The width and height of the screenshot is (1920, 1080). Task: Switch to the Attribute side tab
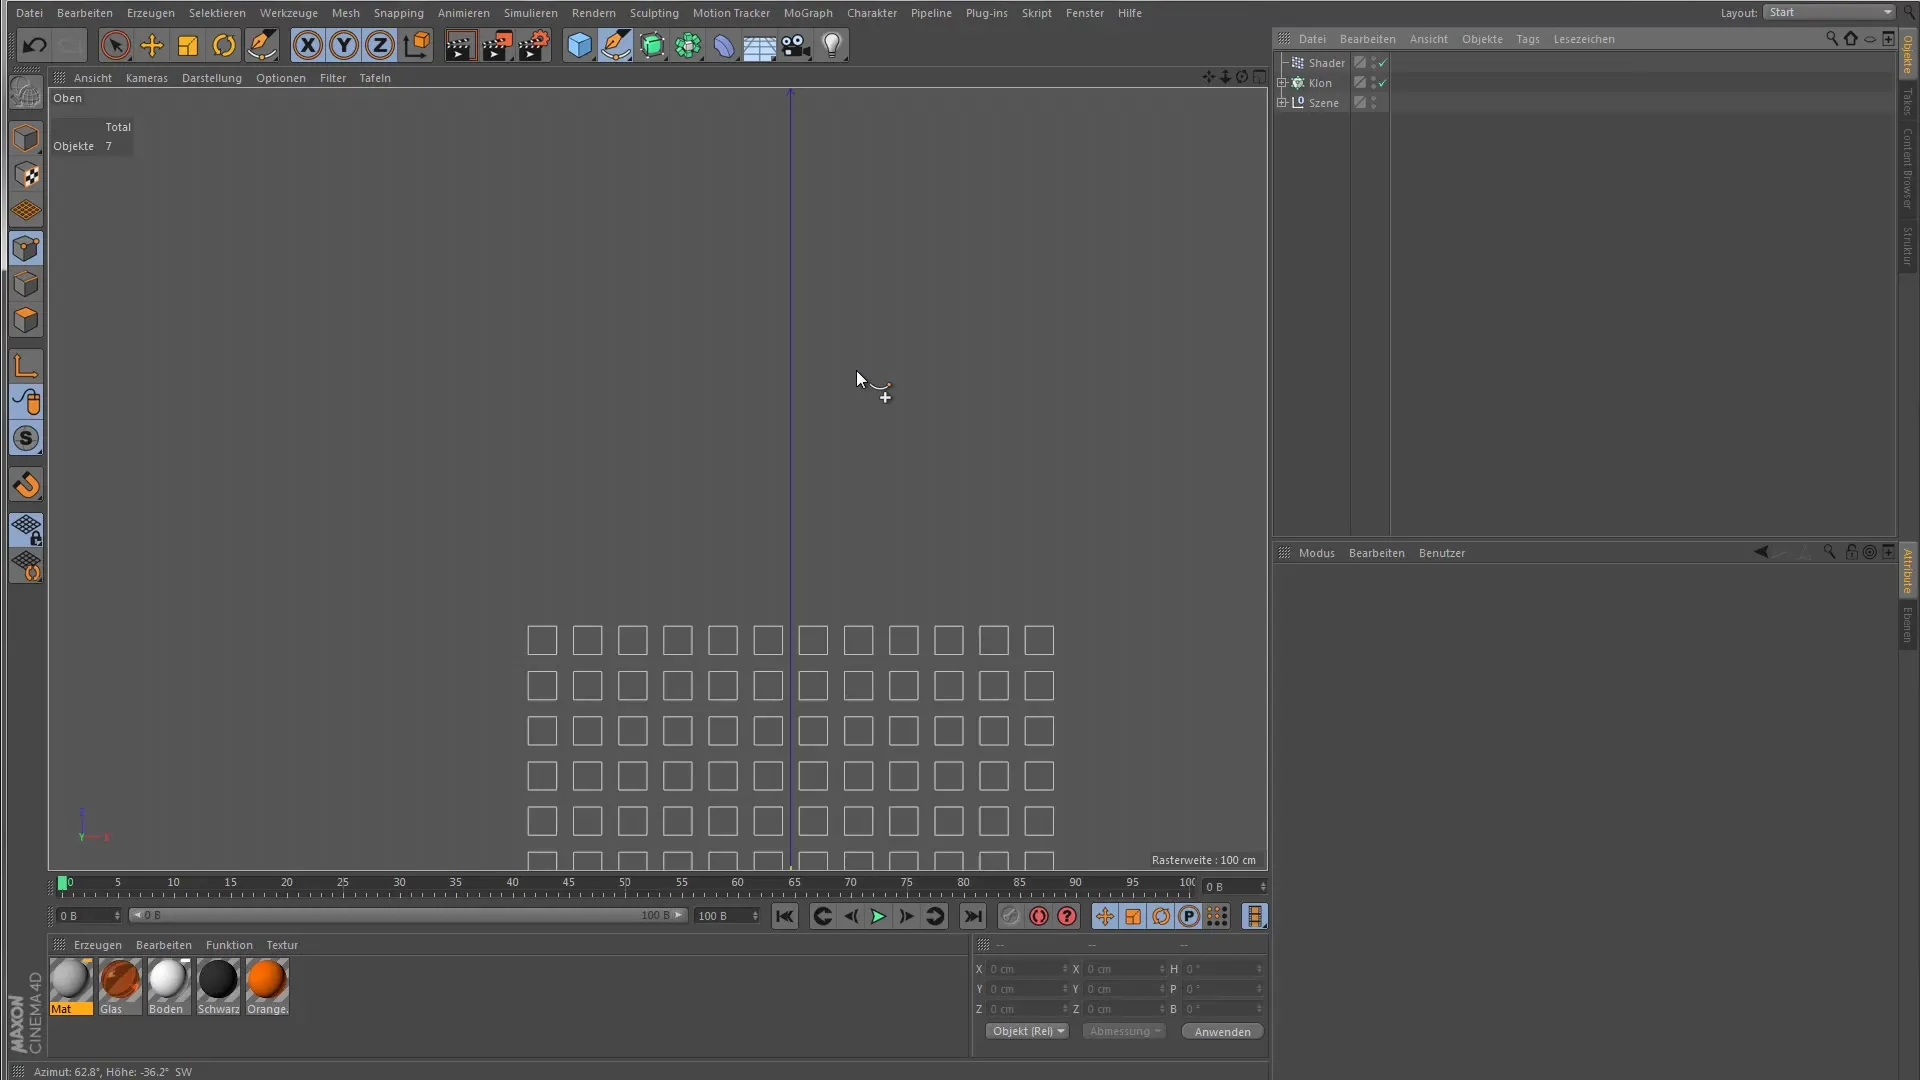pos(1908,571)
